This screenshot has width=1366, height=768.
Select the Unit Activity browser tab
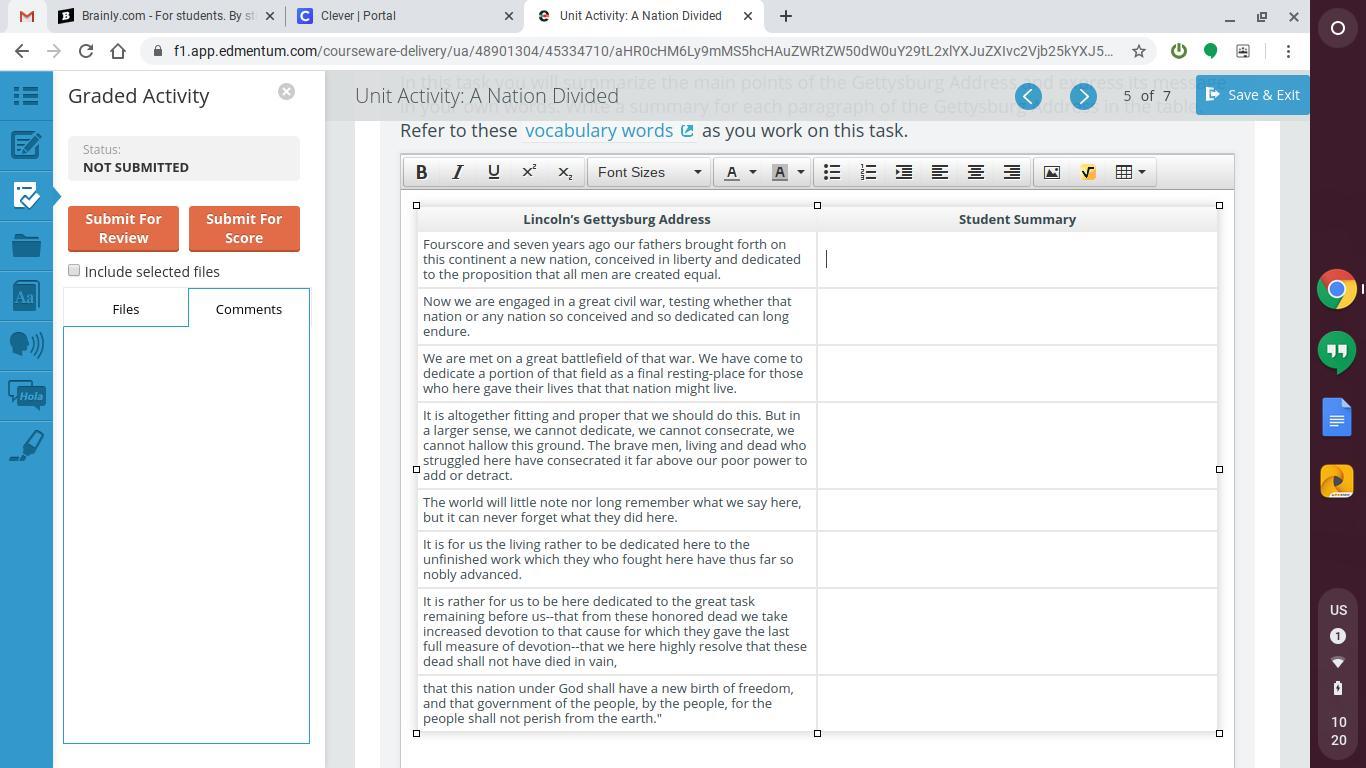tap(645, 16)
